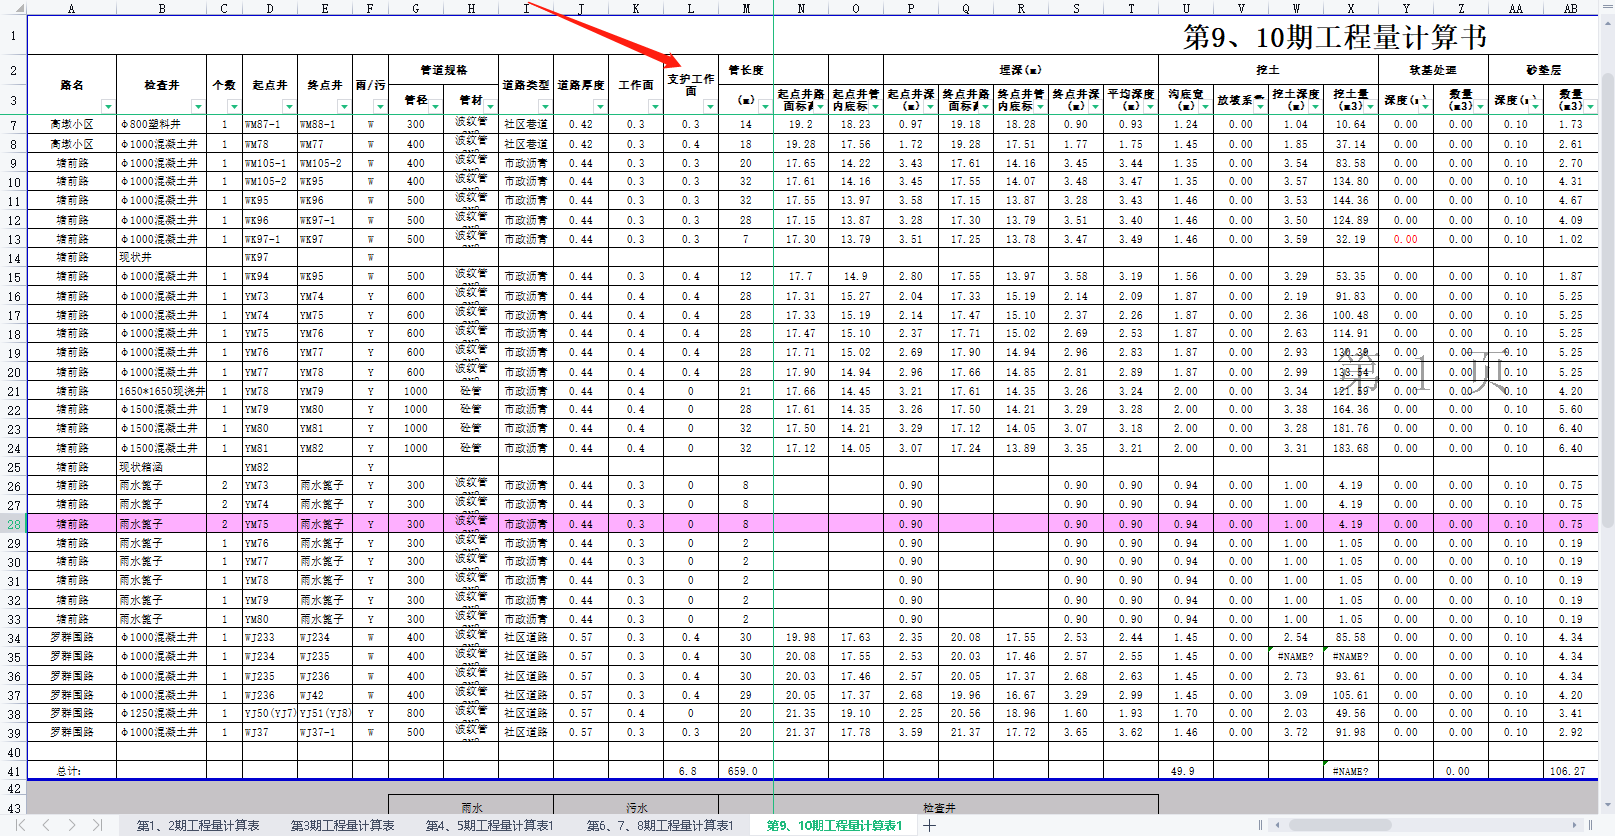Open the 终点井 column filter dropdown

344,106
